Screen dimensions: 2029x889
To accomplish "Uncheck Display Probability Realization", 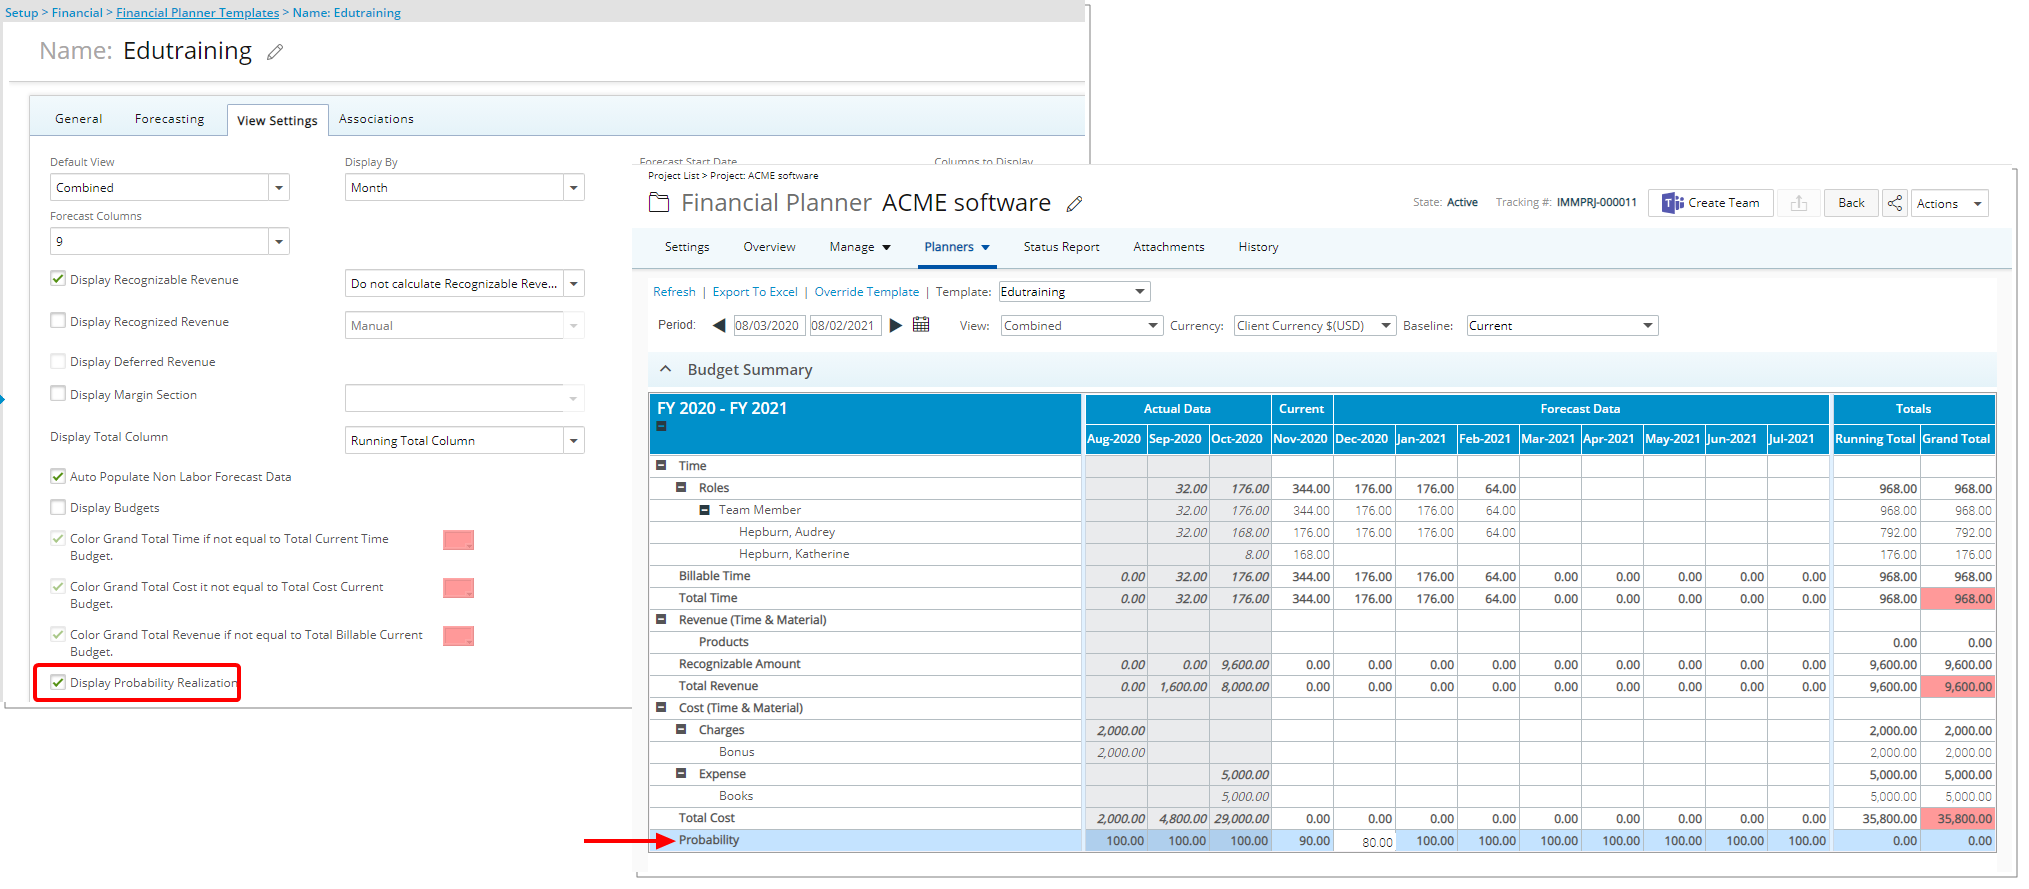I will 58,682.
